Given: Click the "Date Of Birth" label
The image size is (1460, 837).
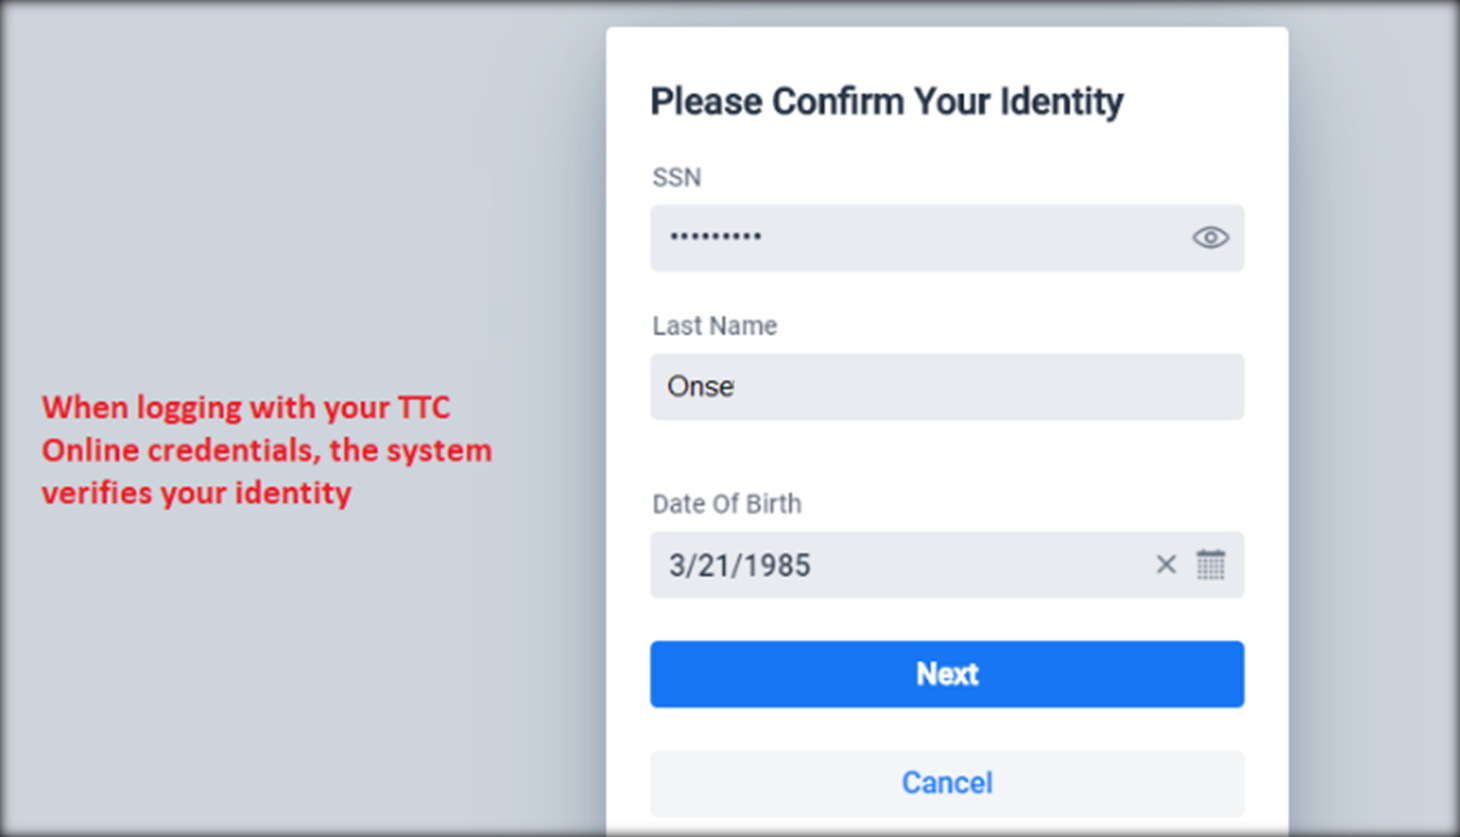Looking at the screenshot, I should pos(727,504).
